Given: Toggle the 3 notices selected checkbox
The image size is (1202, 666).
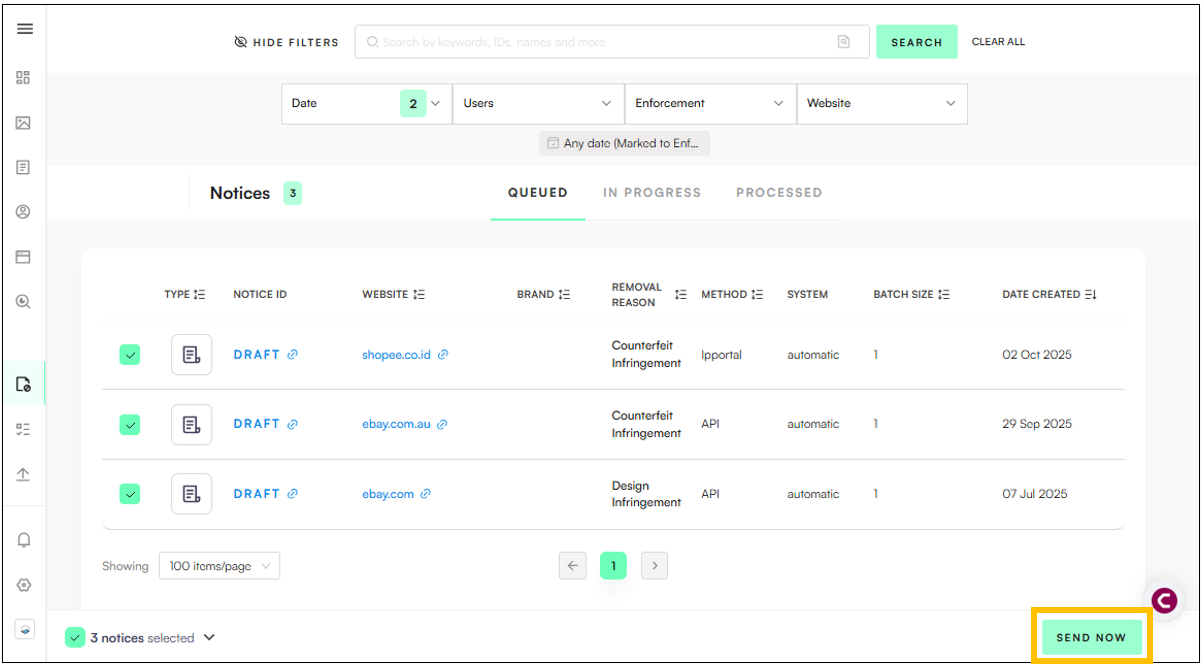Looking at the screenshot, I should coord(75,638).
